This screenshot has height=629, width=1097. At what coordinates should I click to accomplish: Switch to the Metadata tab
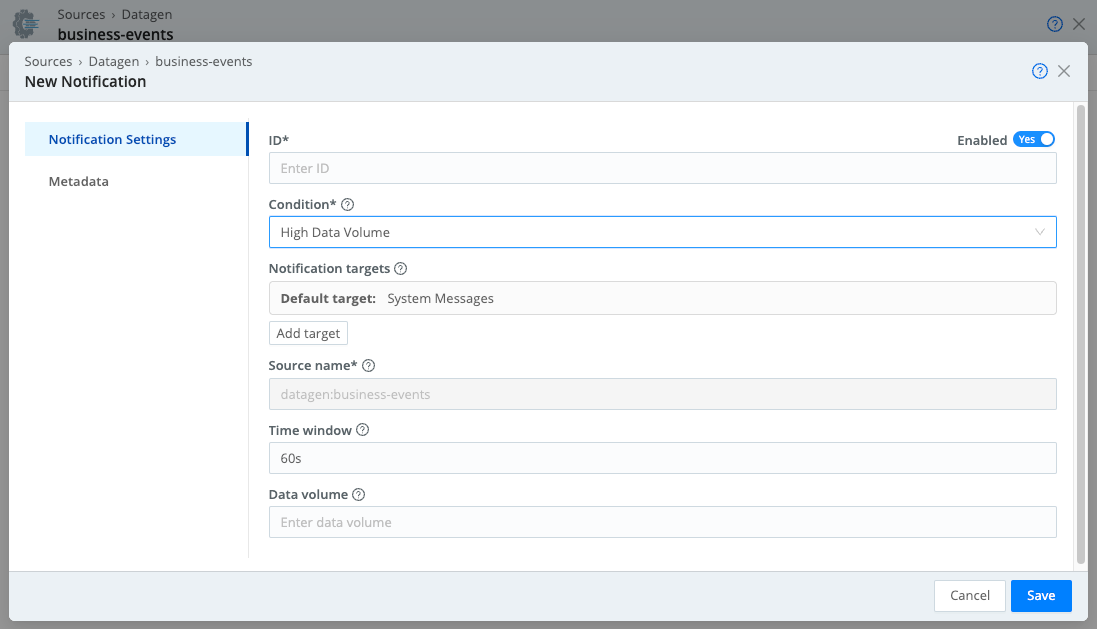coord(78,181)
